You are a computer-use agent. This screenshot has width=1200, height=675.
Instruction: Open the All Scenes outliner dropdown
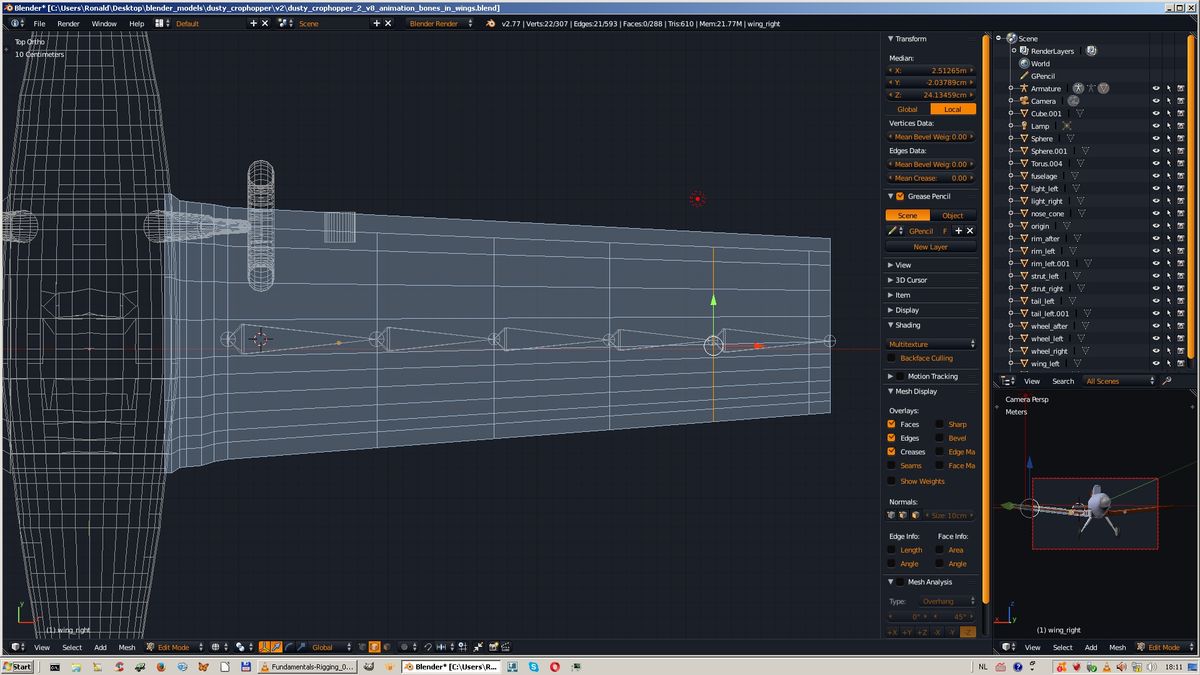click(1119, 381)
